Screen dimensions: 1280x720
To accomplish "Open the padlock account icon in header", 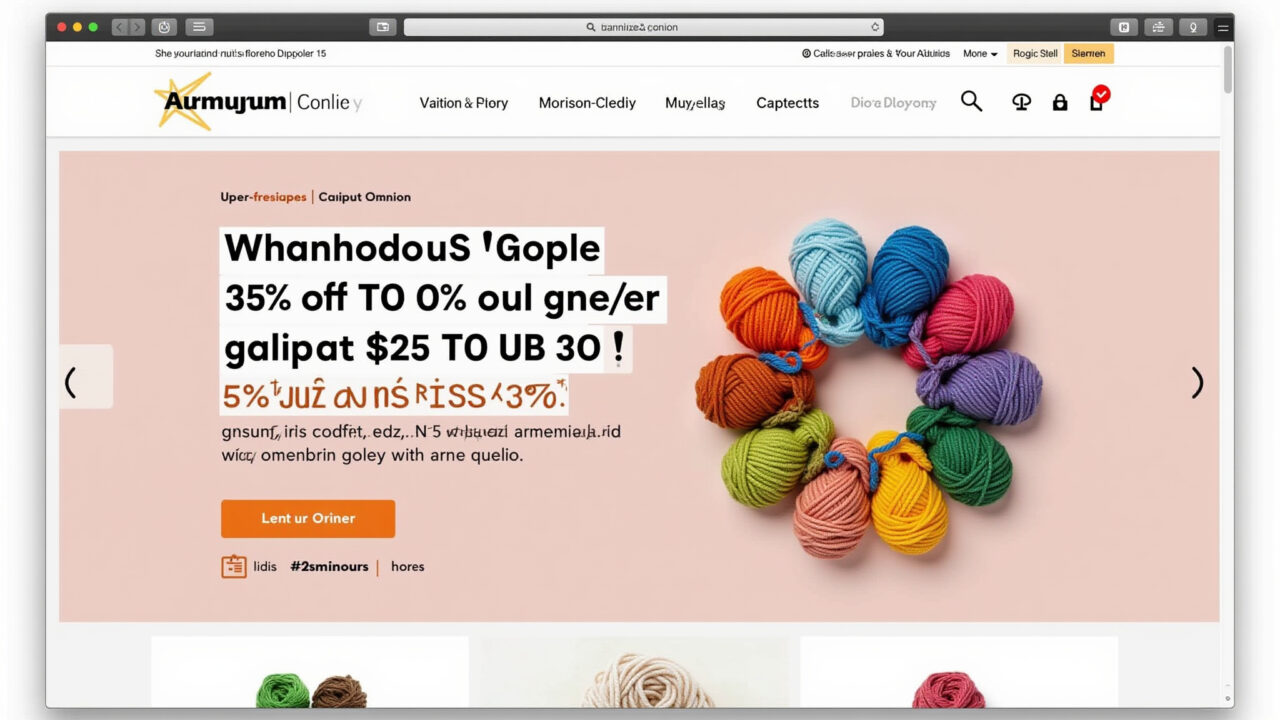I will pos(1060,102).
